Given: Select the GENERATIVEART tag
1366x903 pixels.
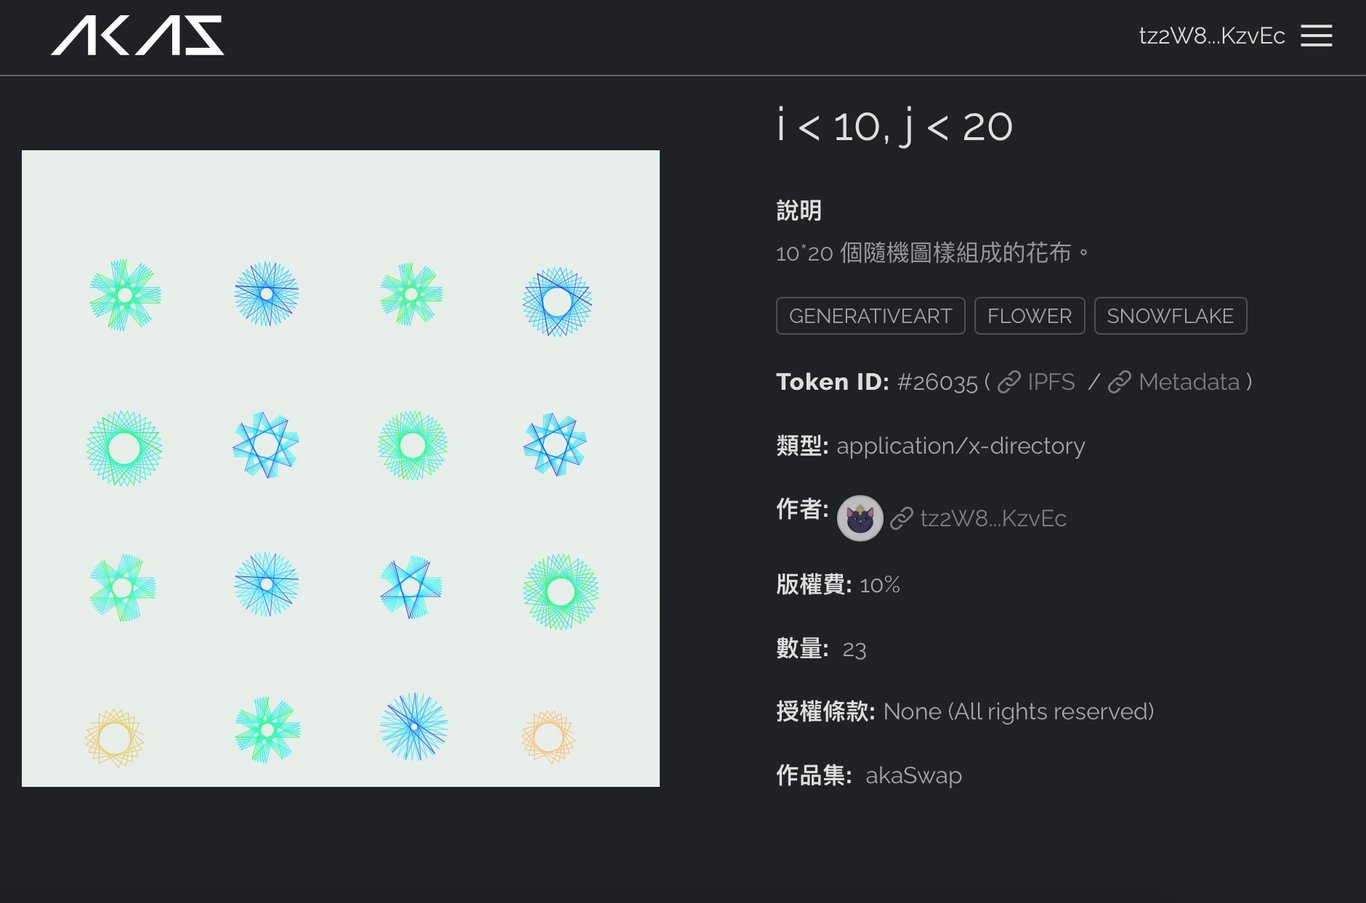Looking at the screenshot, I should pyautogui.click(x=871, y=316).
